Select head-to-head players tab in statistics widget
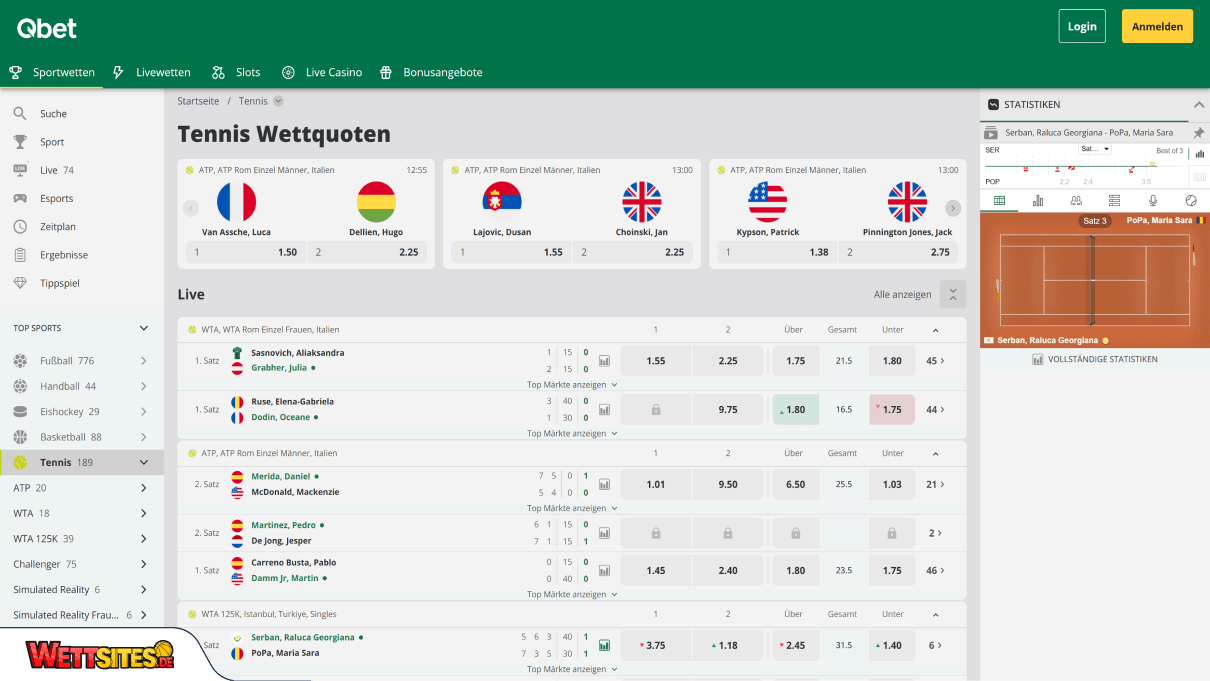This screenshot has height=681, width=1210. [x=1076, y=200]
